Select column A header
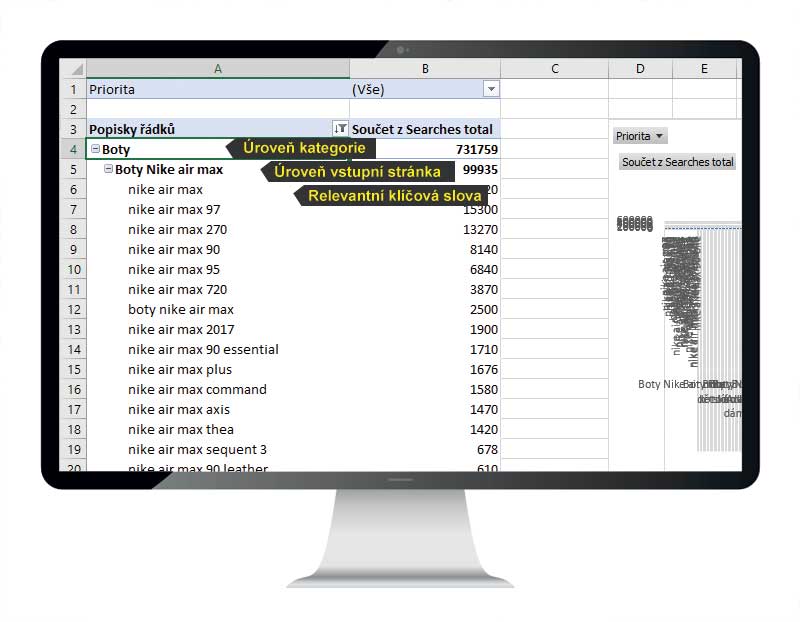This screenshot has height=622, width=800. [x=218, y=68]
